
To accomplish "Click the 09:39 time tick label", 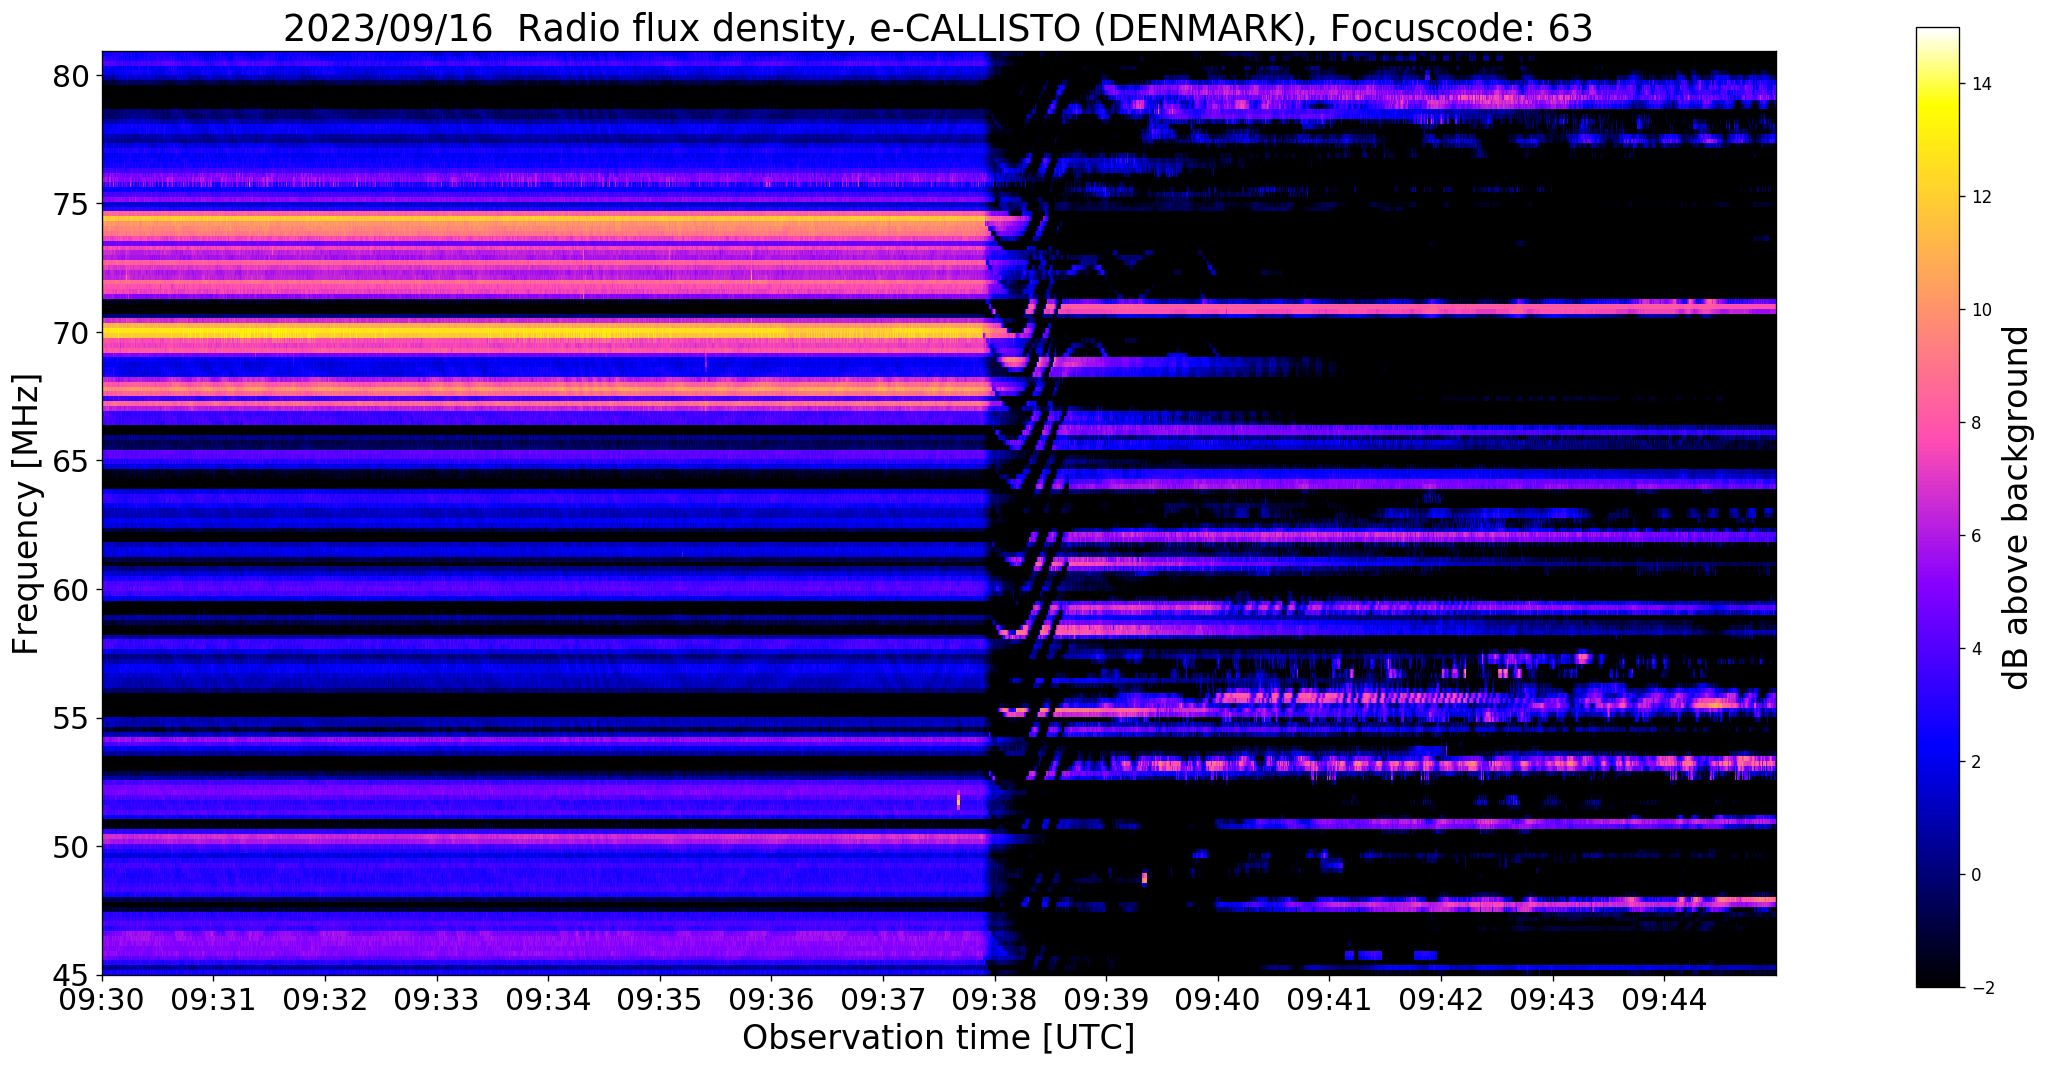I will [x=1106, y=998].
